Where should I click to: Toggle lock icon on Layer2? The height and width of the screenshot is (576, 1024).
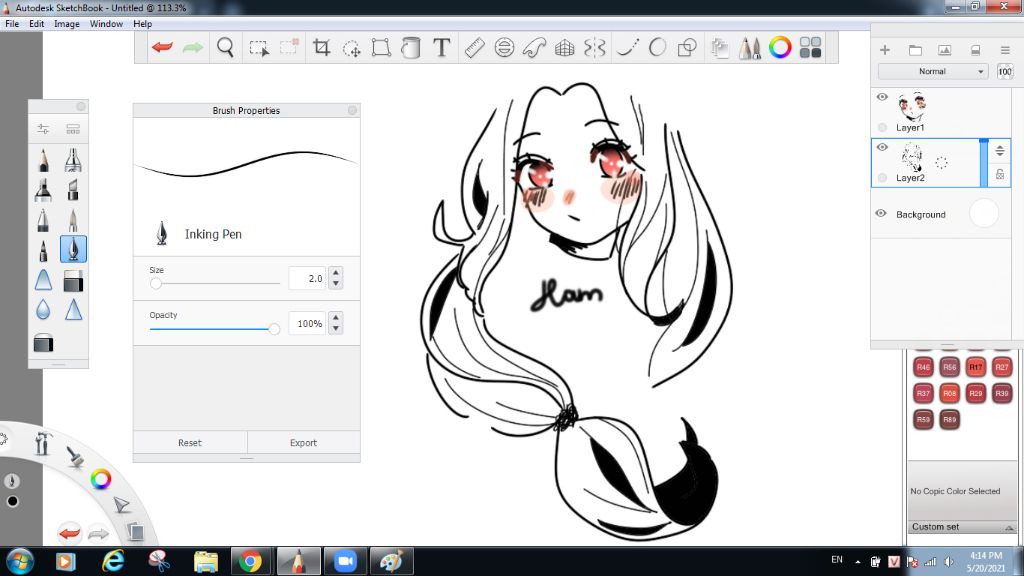click(1000, 174)
